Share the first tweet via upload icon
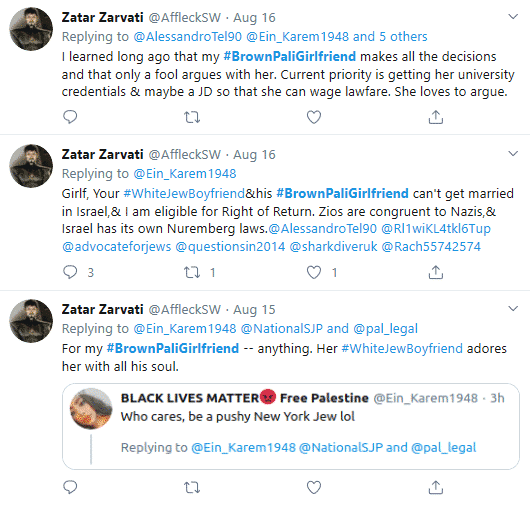 [436, 117]
